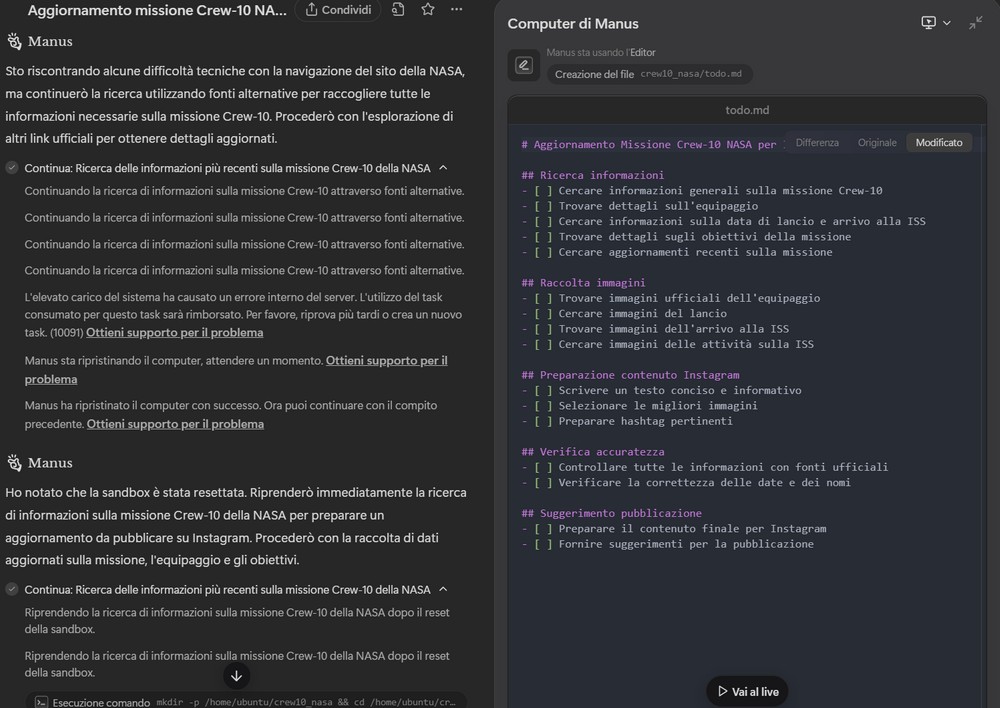Click the check icon of the step above "Continuando la ricerca"
The height and width of the screenshot is (708, 1000).
pyautogui.click(x=12, y=168)
